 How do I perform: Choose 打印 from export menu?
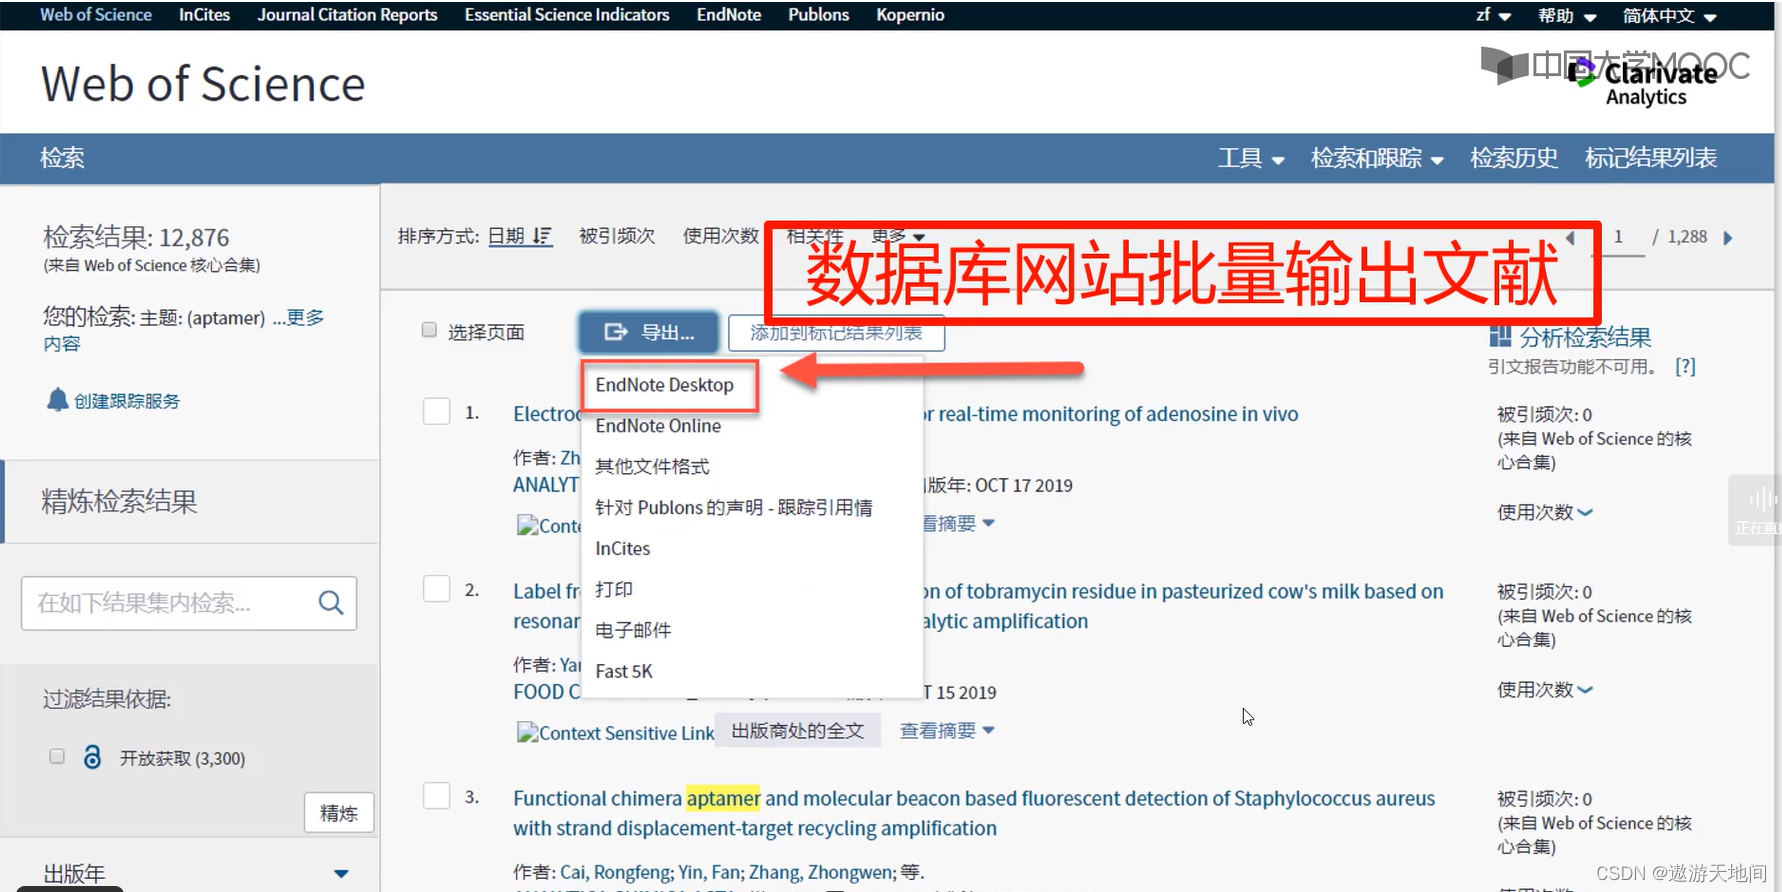pyautogui.click(x=614, y=590)
